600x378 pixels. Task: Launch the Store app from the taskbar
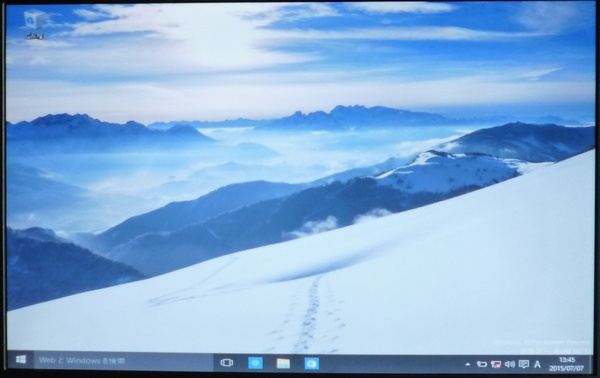click(311, 363)
